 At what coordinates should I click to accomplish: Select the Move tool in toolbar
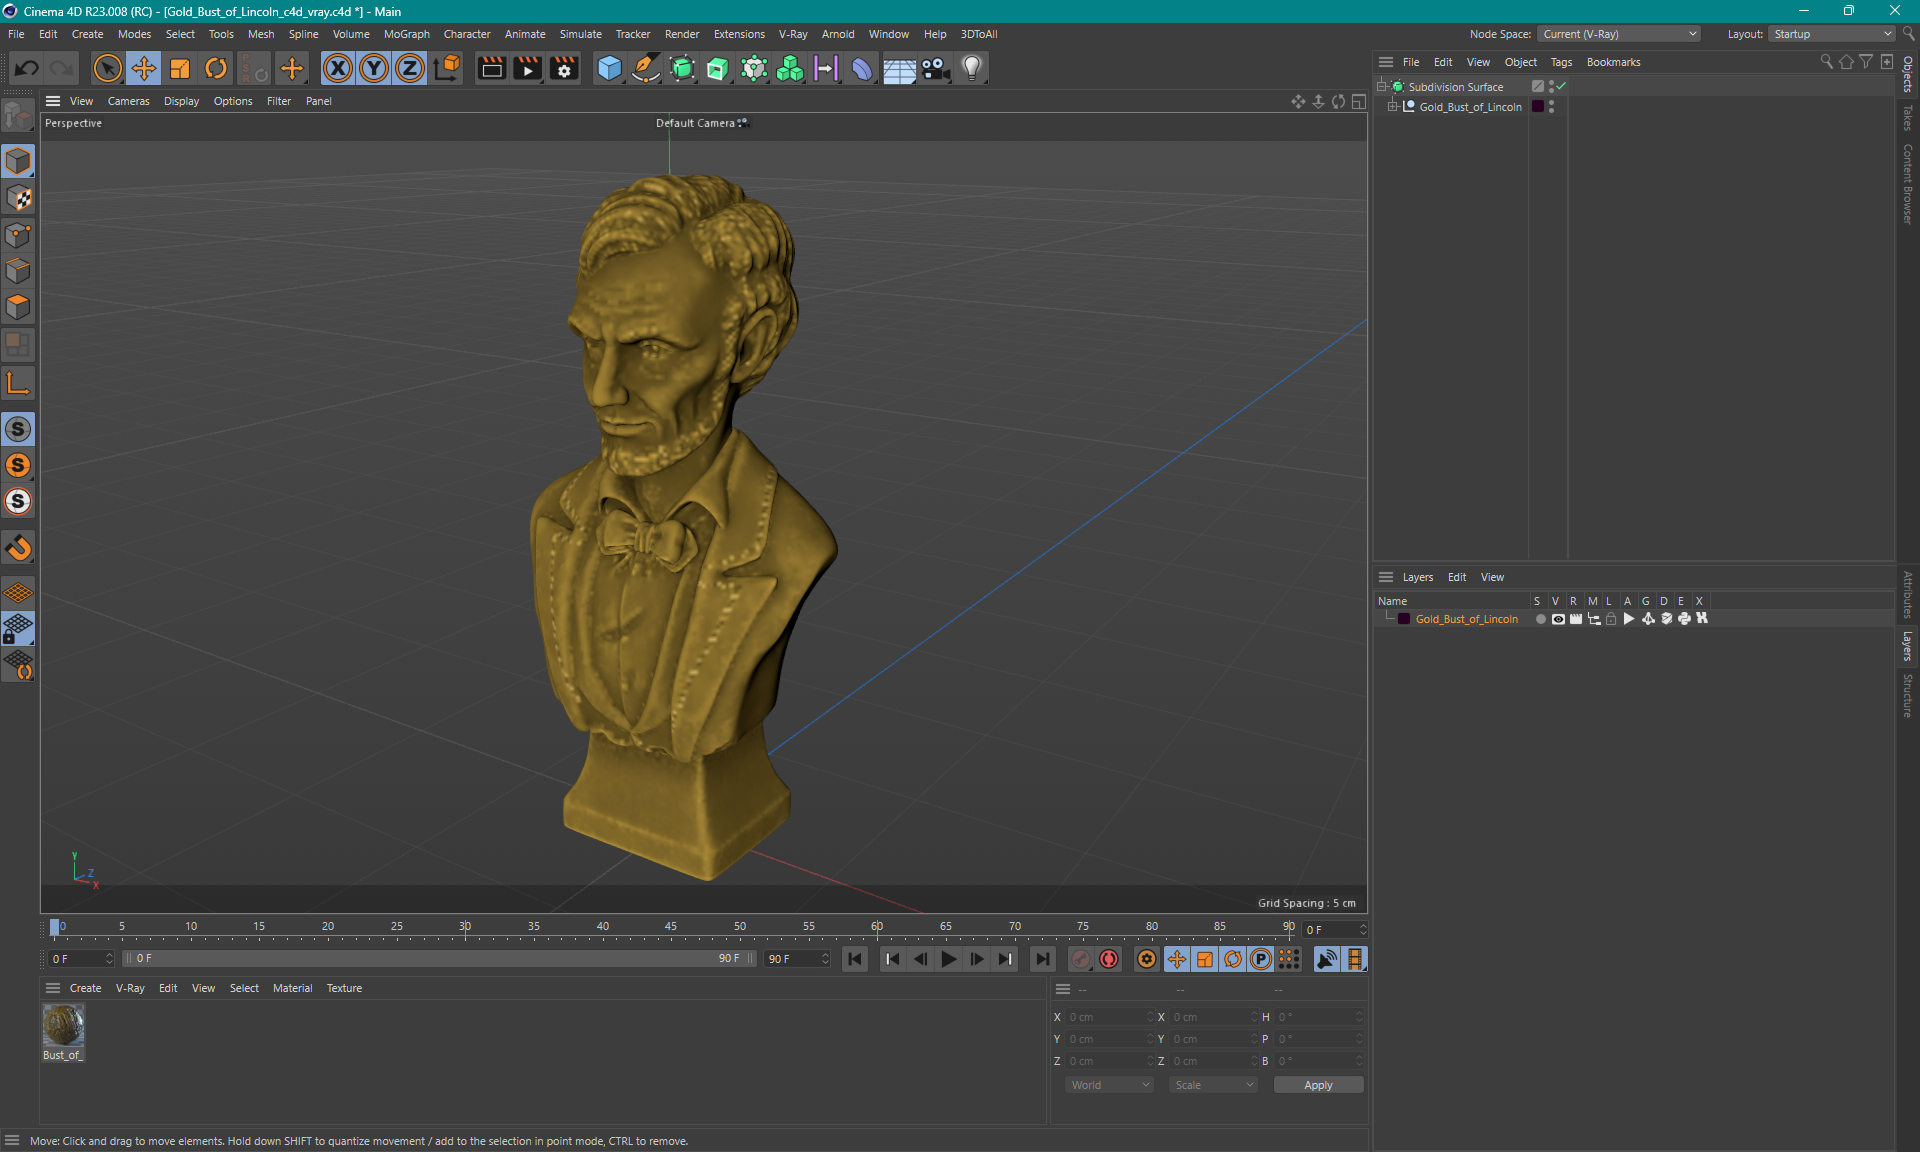[x=144, y=68]
